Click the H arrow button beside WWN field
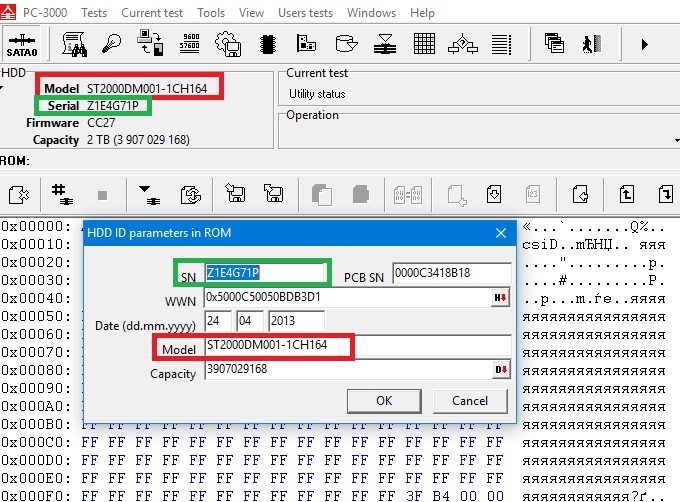 [x=500, y=297]
